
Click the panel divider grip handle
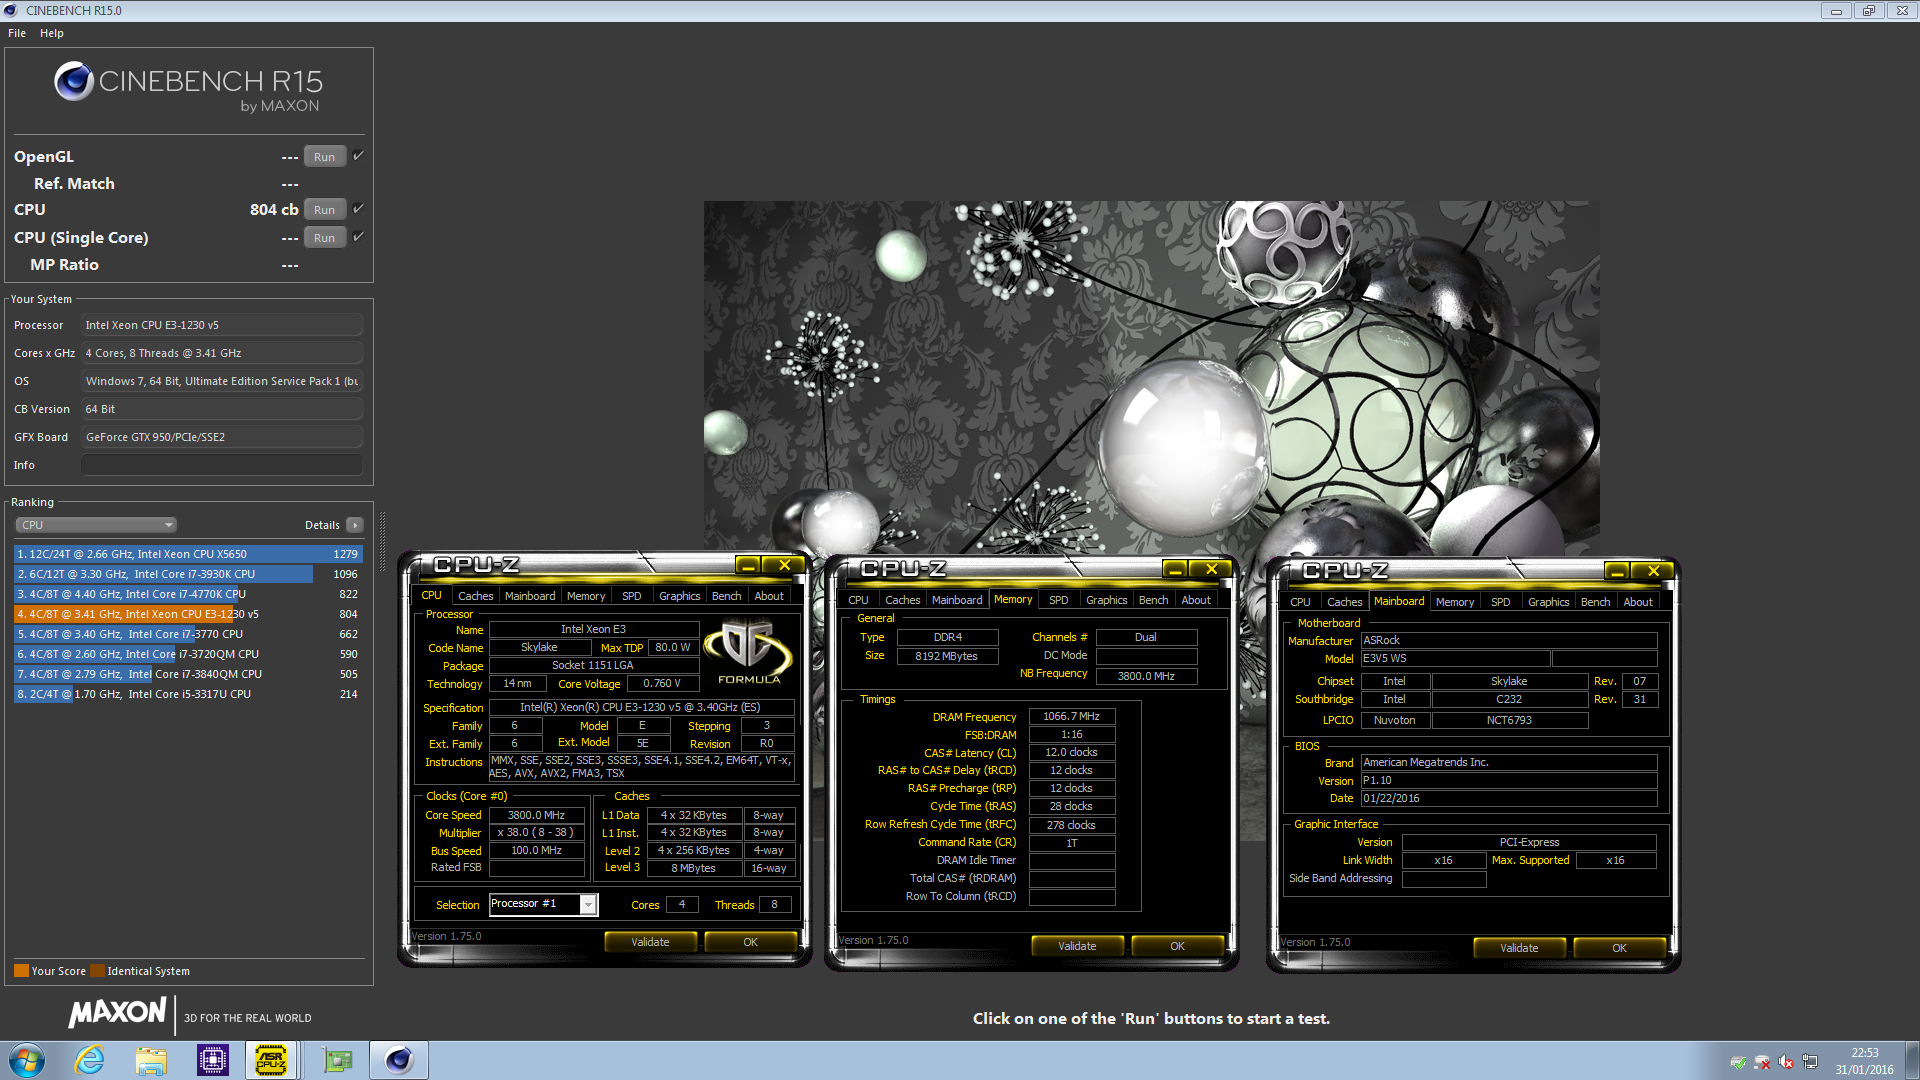tap(382, 540)
